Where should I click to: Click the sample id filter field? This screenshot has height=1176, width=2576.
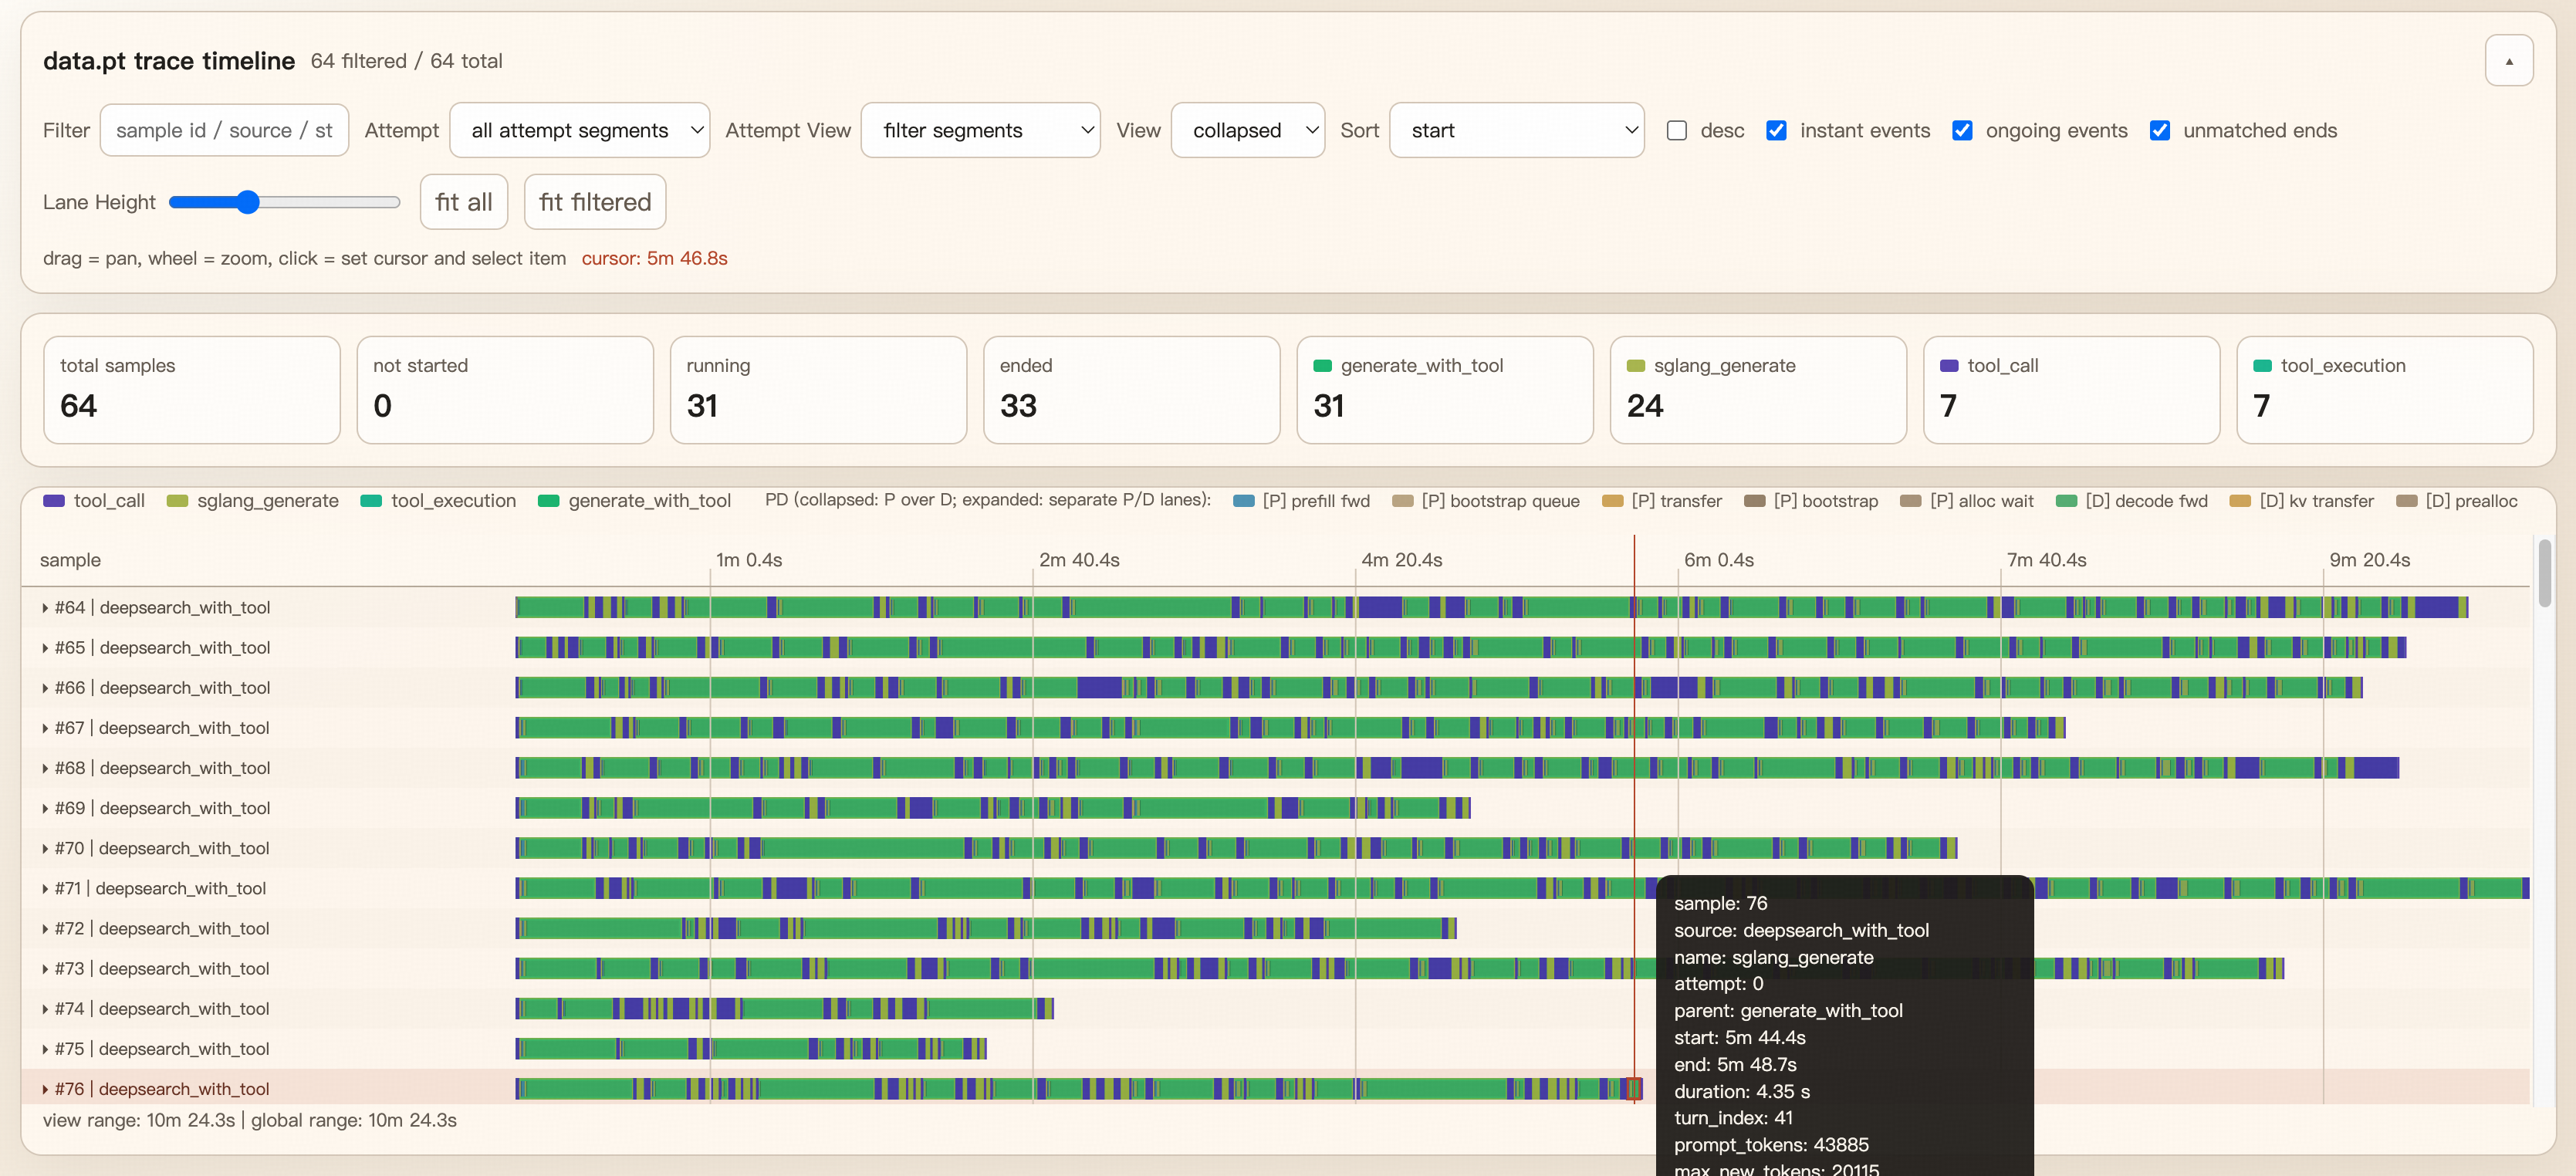224,129
